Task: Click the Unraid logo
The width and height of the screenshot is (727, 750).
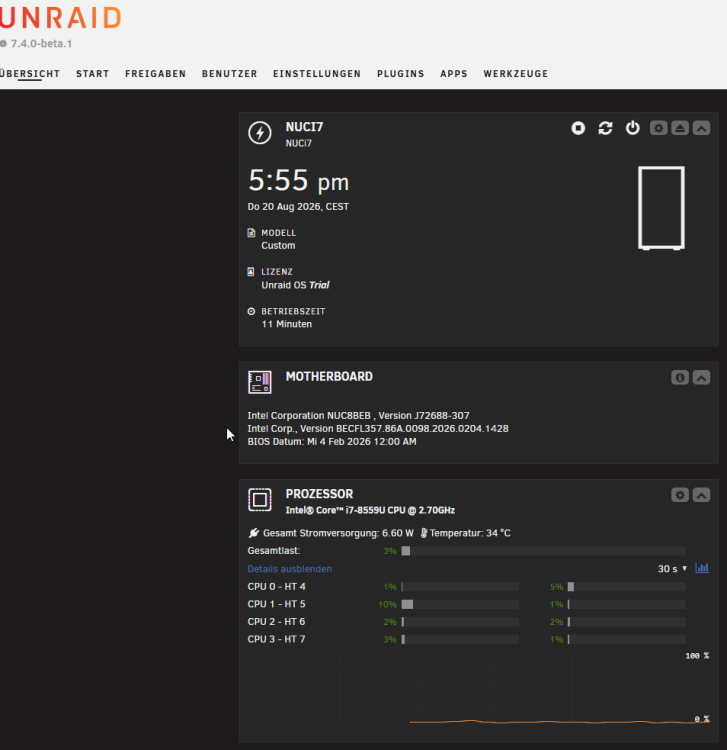Action: pyautogui.click(x=60, y=18)
